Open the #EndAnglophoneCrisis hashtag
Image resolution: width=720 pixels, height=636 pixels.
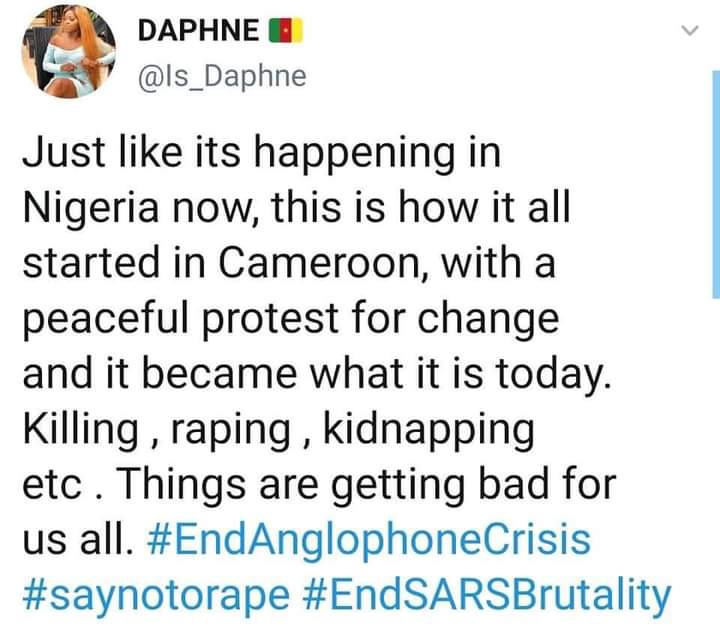[x=368, y=540]
